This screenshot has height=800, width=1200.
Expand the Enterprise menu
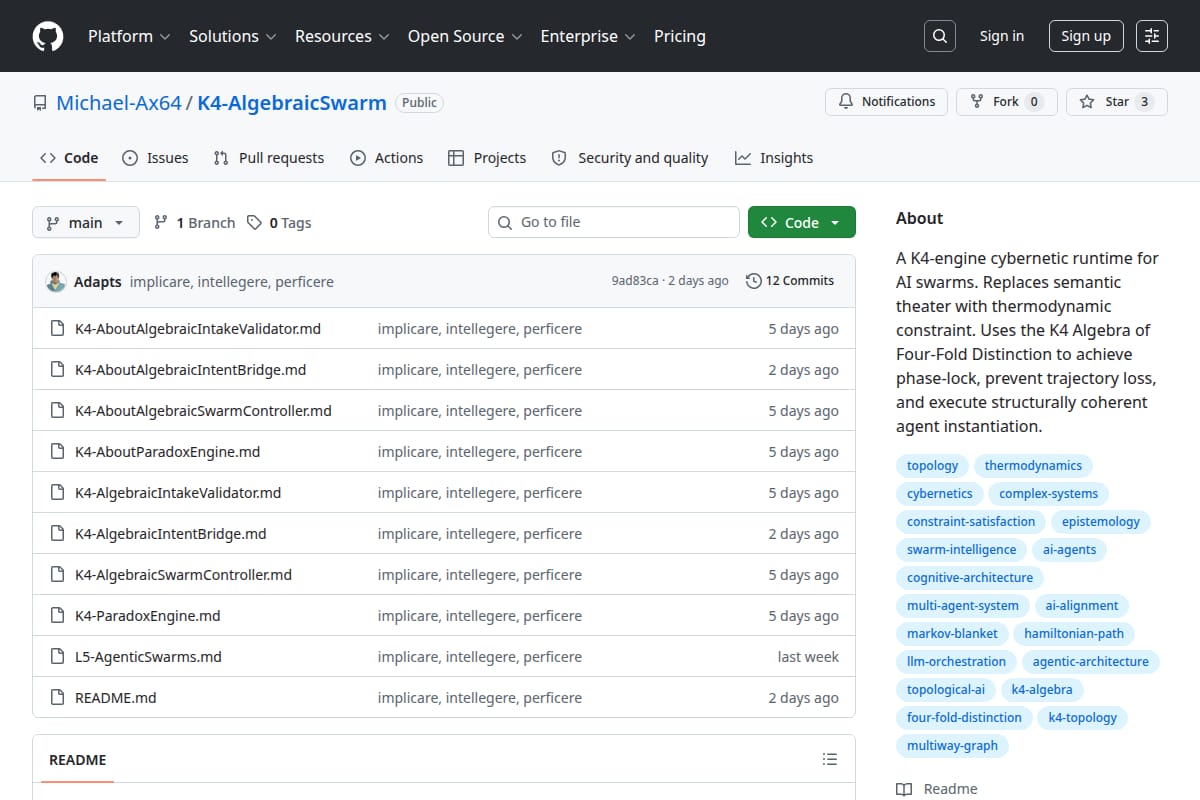coord(588,36)
